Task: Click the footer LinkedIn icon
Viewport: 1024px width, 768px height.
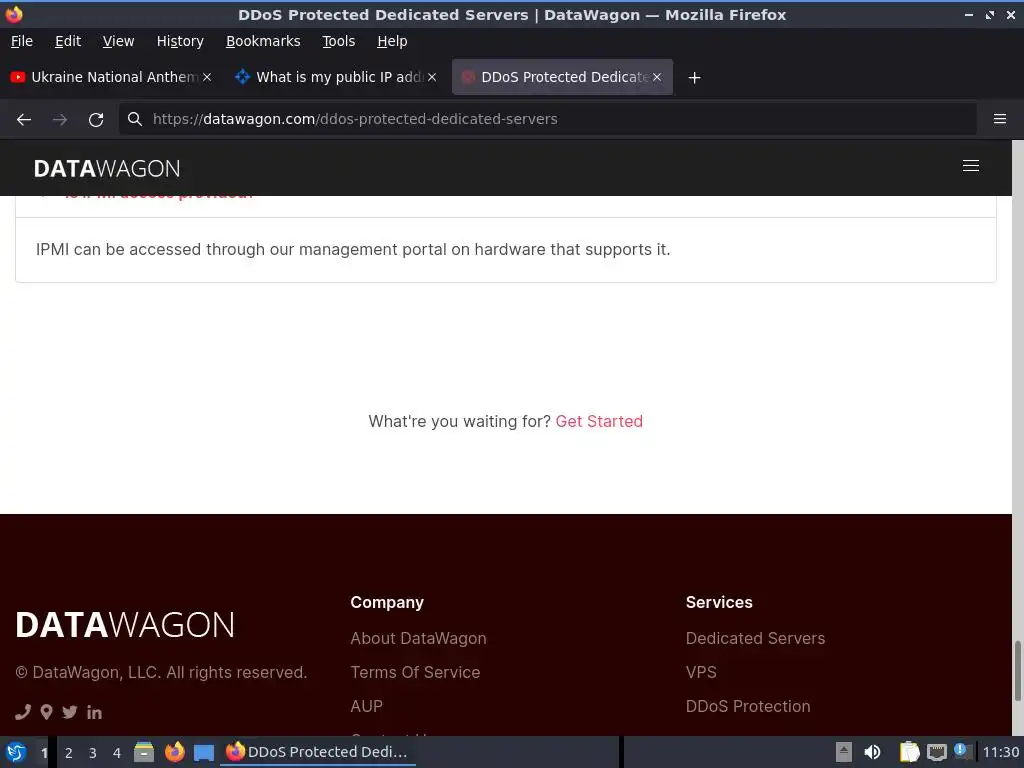Action: pyautogui.click(x=94, y=712)
